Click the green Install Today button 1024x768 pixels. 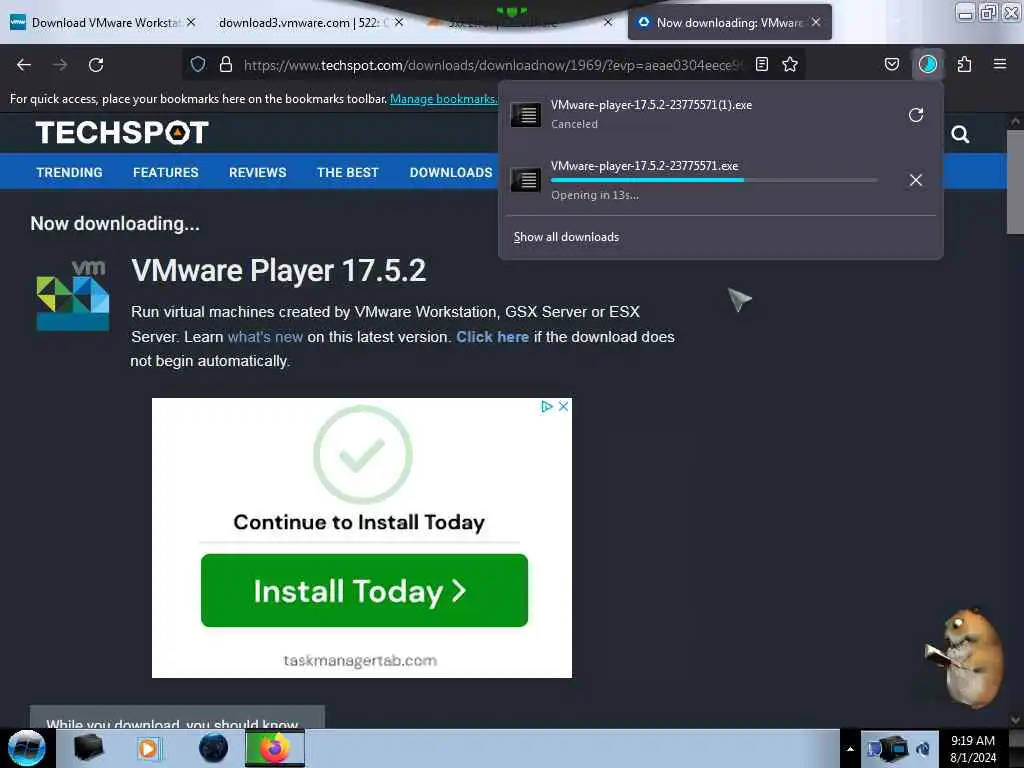pos(364,590)
